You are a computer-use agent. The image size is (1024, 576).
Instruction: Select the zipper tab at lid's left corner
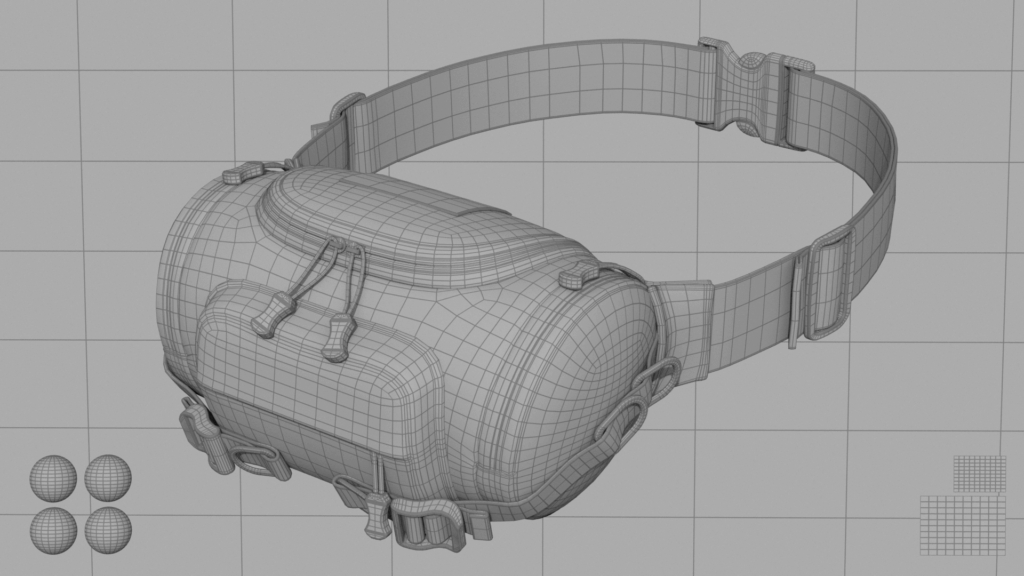pos(238,175)
